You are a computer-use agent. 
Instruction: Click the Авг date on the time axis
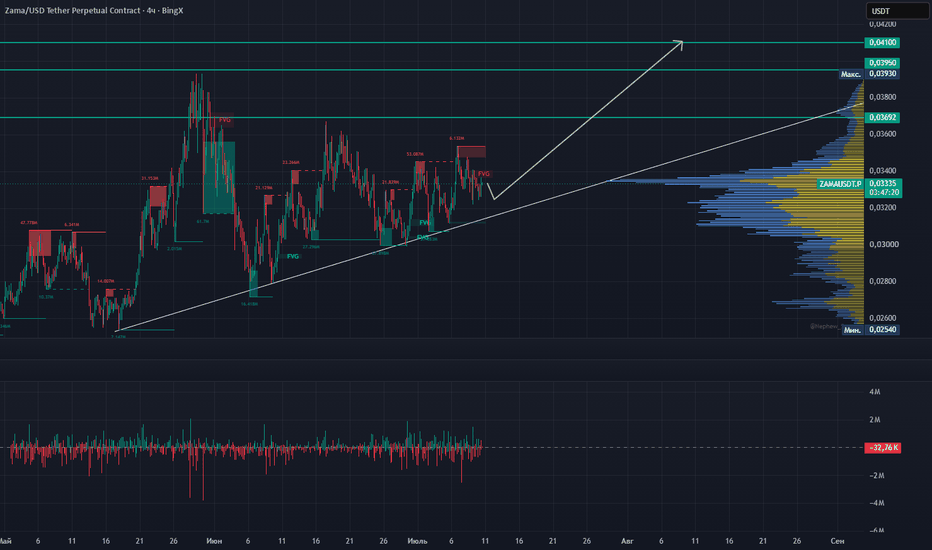click(627, 541)
